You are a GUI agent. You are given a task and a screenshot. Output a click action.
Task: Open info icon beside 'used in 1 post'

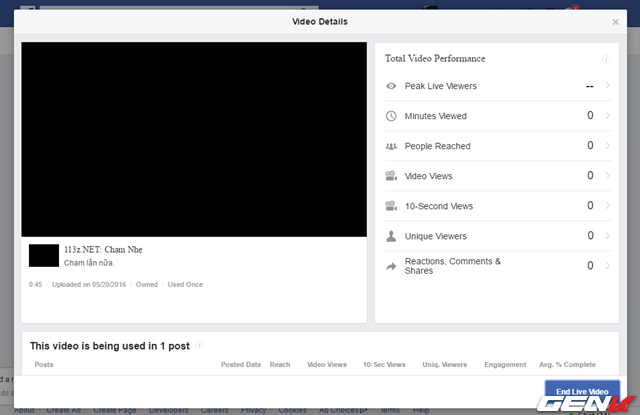pyautogui.click(x=200, y=345)
